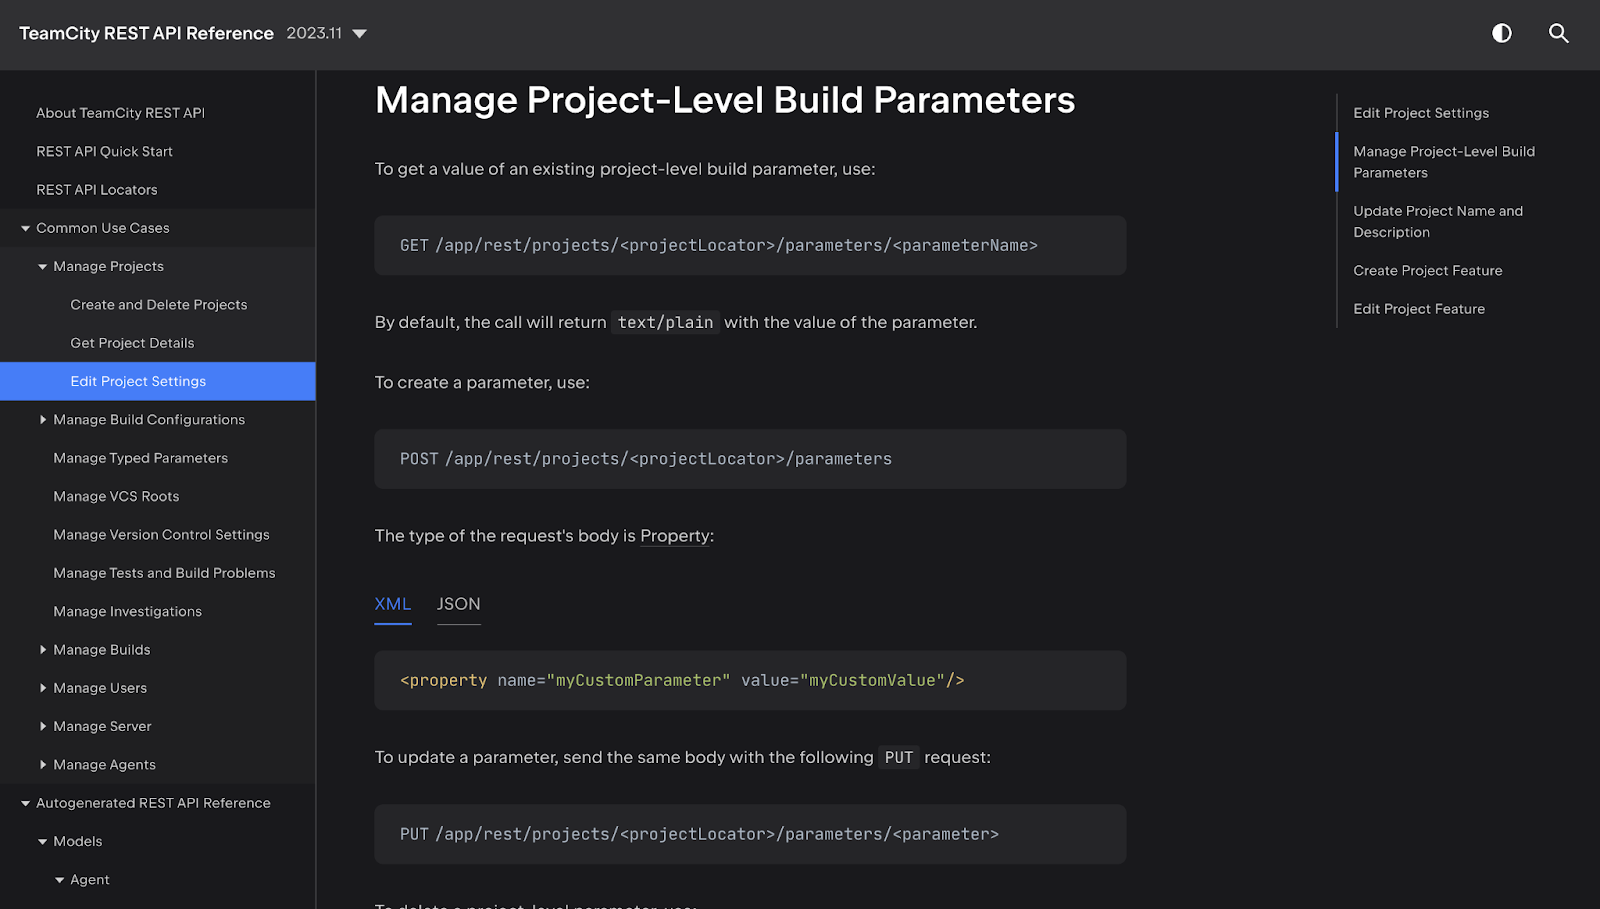Collapse the Manage Projects arrow
Image resolution: width=1600 pixels, height=909 pixels.
coord(43,267)
